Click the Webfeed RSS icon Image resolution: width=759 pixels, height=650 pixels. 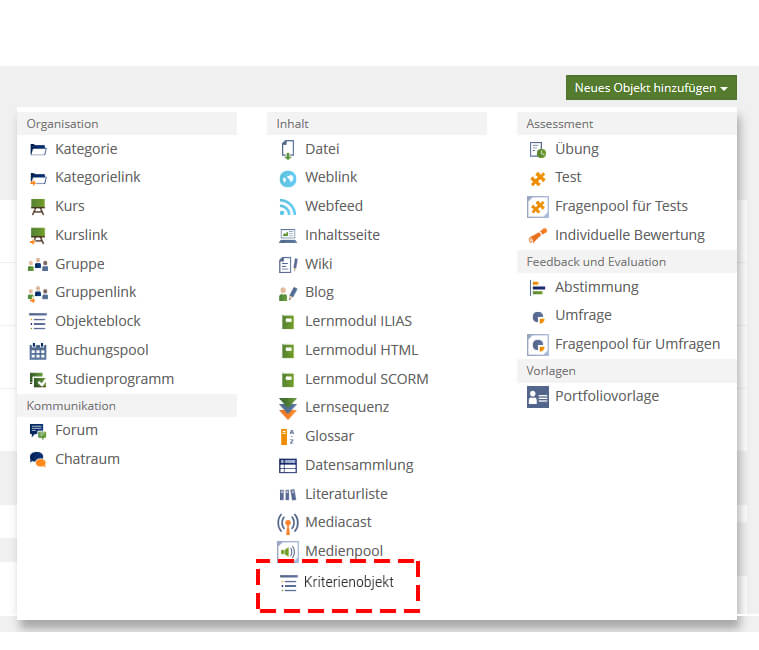coord(288,207)
